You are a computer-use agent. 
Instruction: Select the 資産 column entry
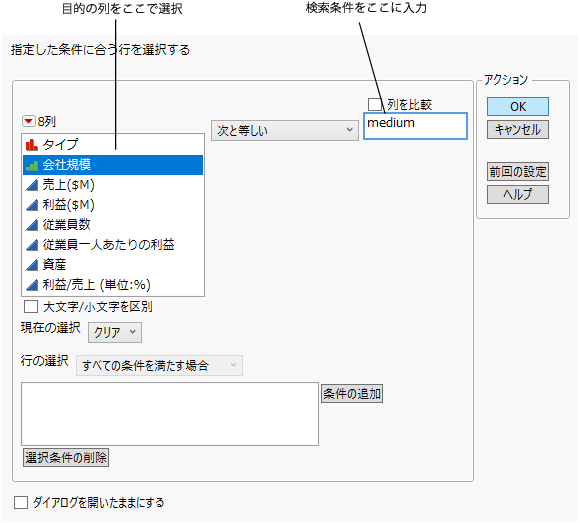[x=113, y=265]
